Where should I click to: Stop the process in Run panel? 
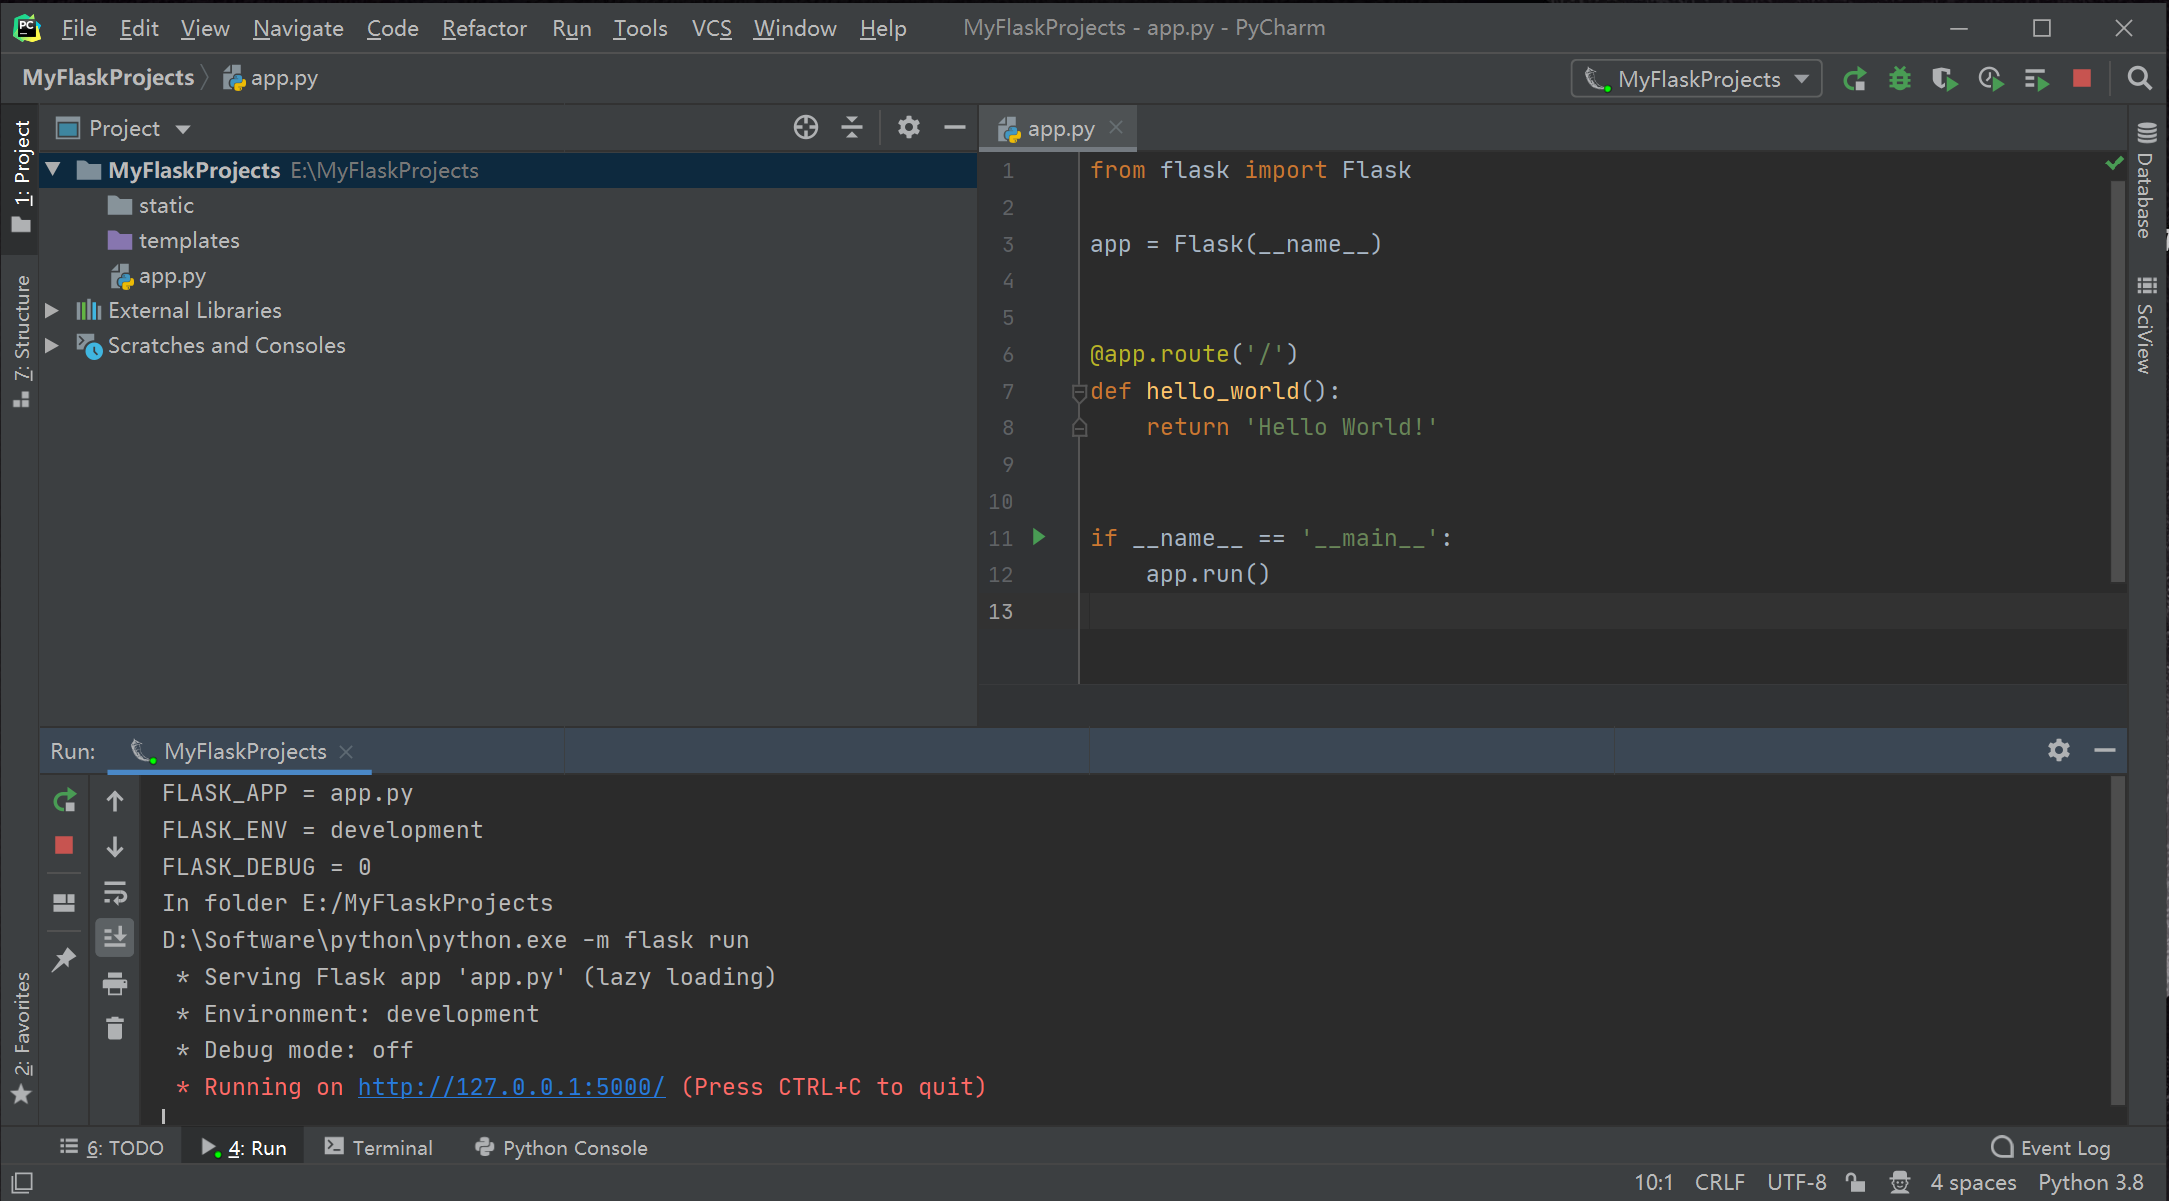pos(64,846)
